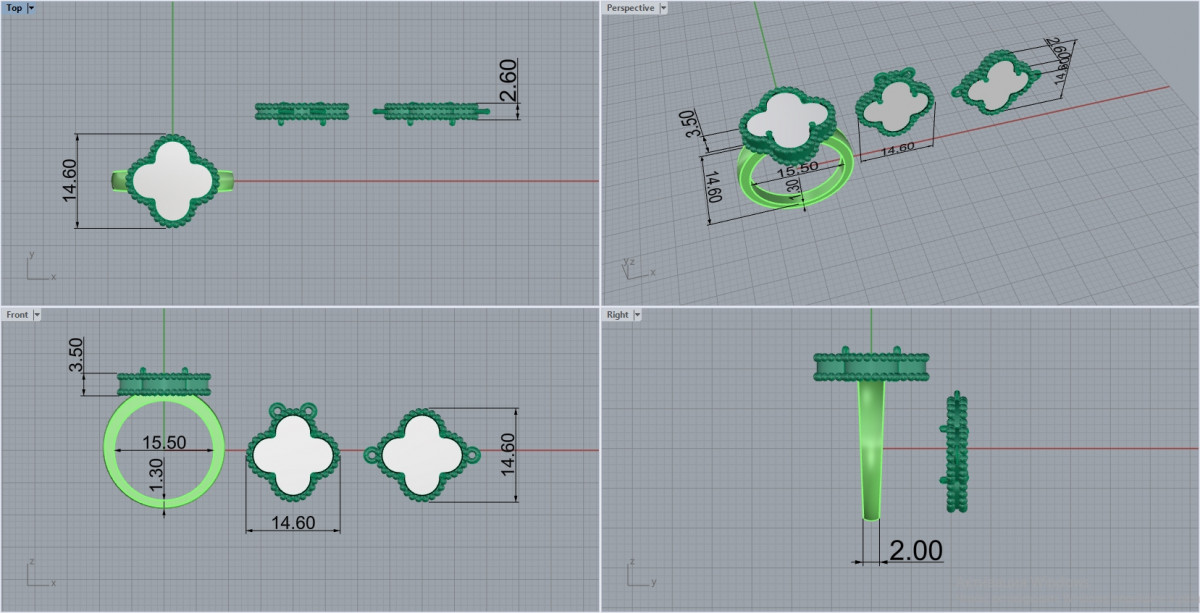Select the clover ring head in Top view
Viewport: 1200px width, 613px height.
point(172,180)
